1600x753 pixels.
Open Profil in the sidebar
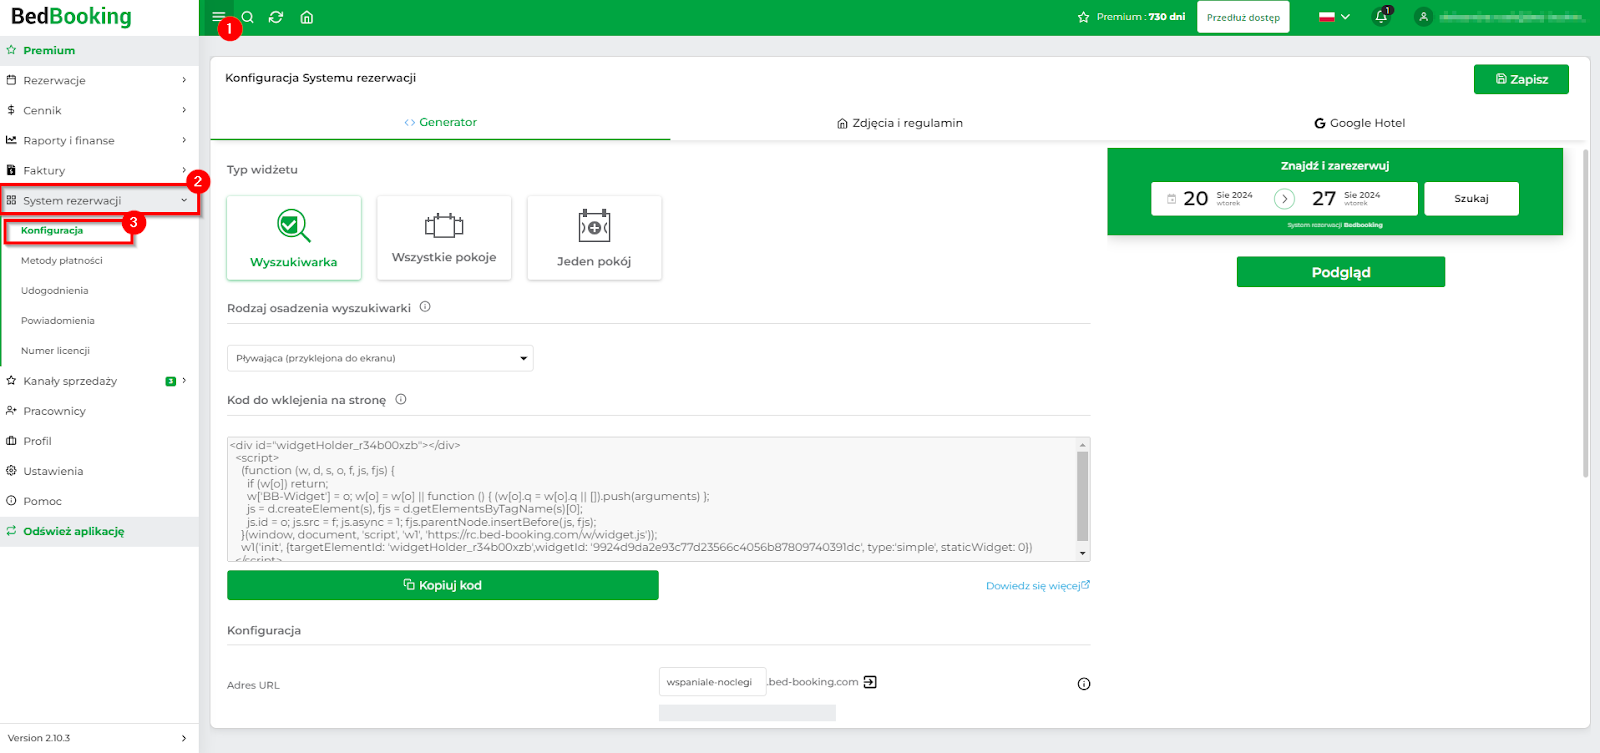99,441
